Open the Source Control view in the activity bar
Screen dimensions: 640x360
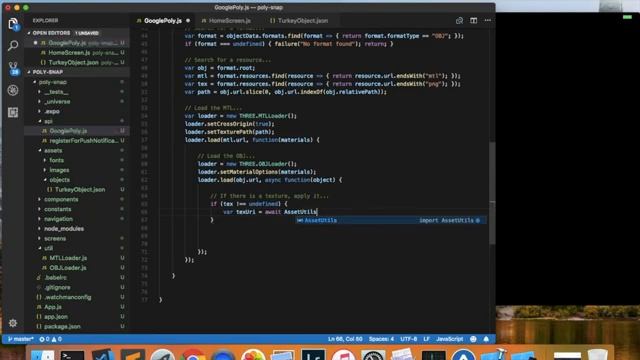tap(13, 68)
